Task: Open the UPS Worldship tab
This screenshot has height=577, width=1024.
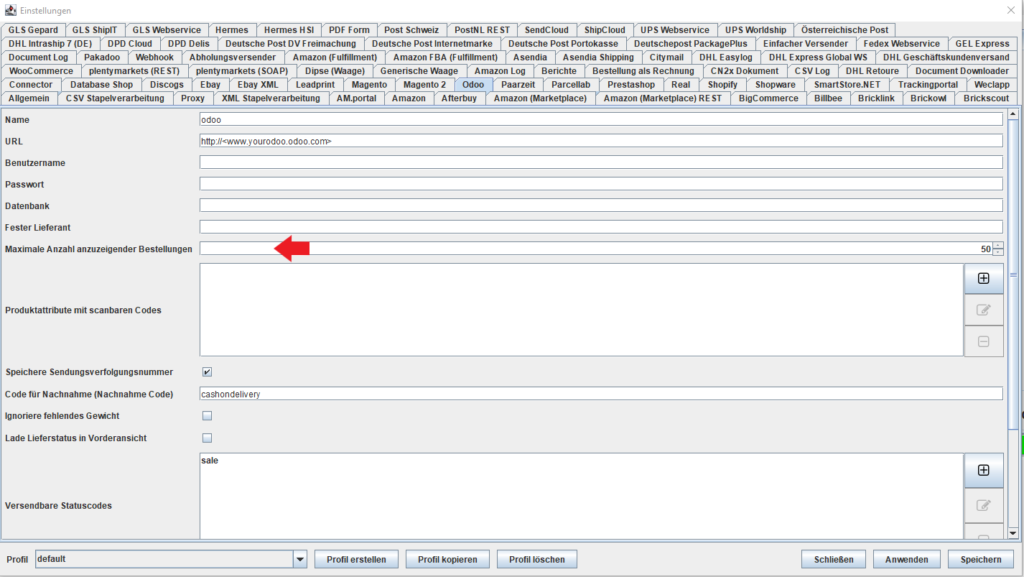Action: point(756,30)
